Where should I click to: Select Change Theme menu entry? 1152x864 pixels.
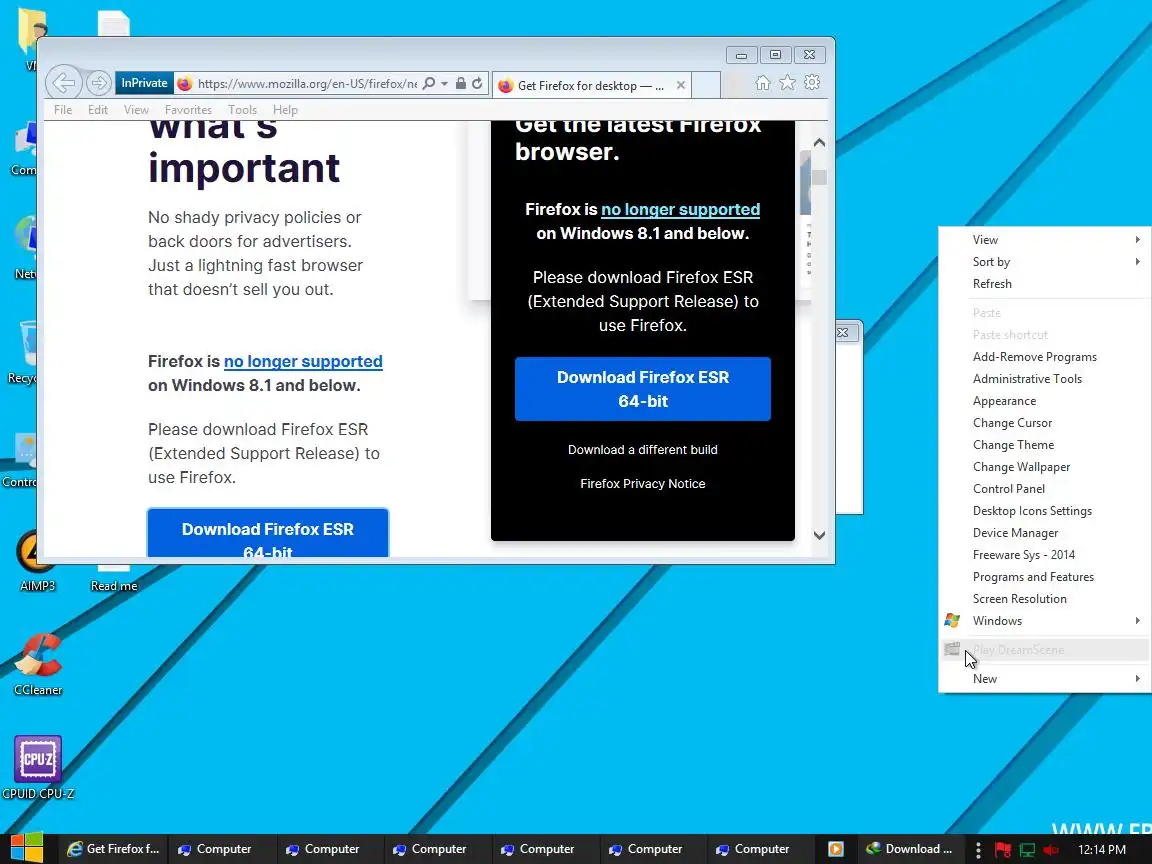tap(1045, 445)
